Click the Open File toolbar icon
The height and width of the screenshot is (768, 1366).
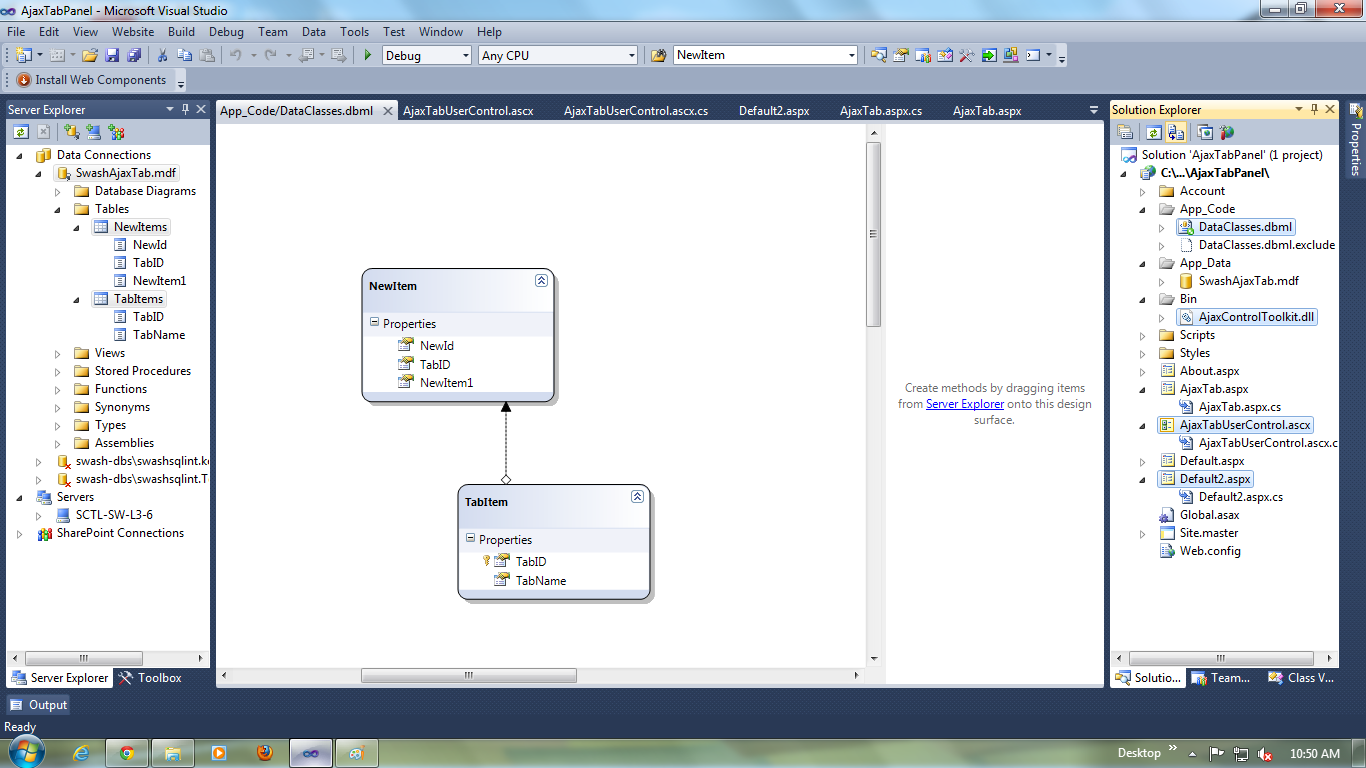90,55
